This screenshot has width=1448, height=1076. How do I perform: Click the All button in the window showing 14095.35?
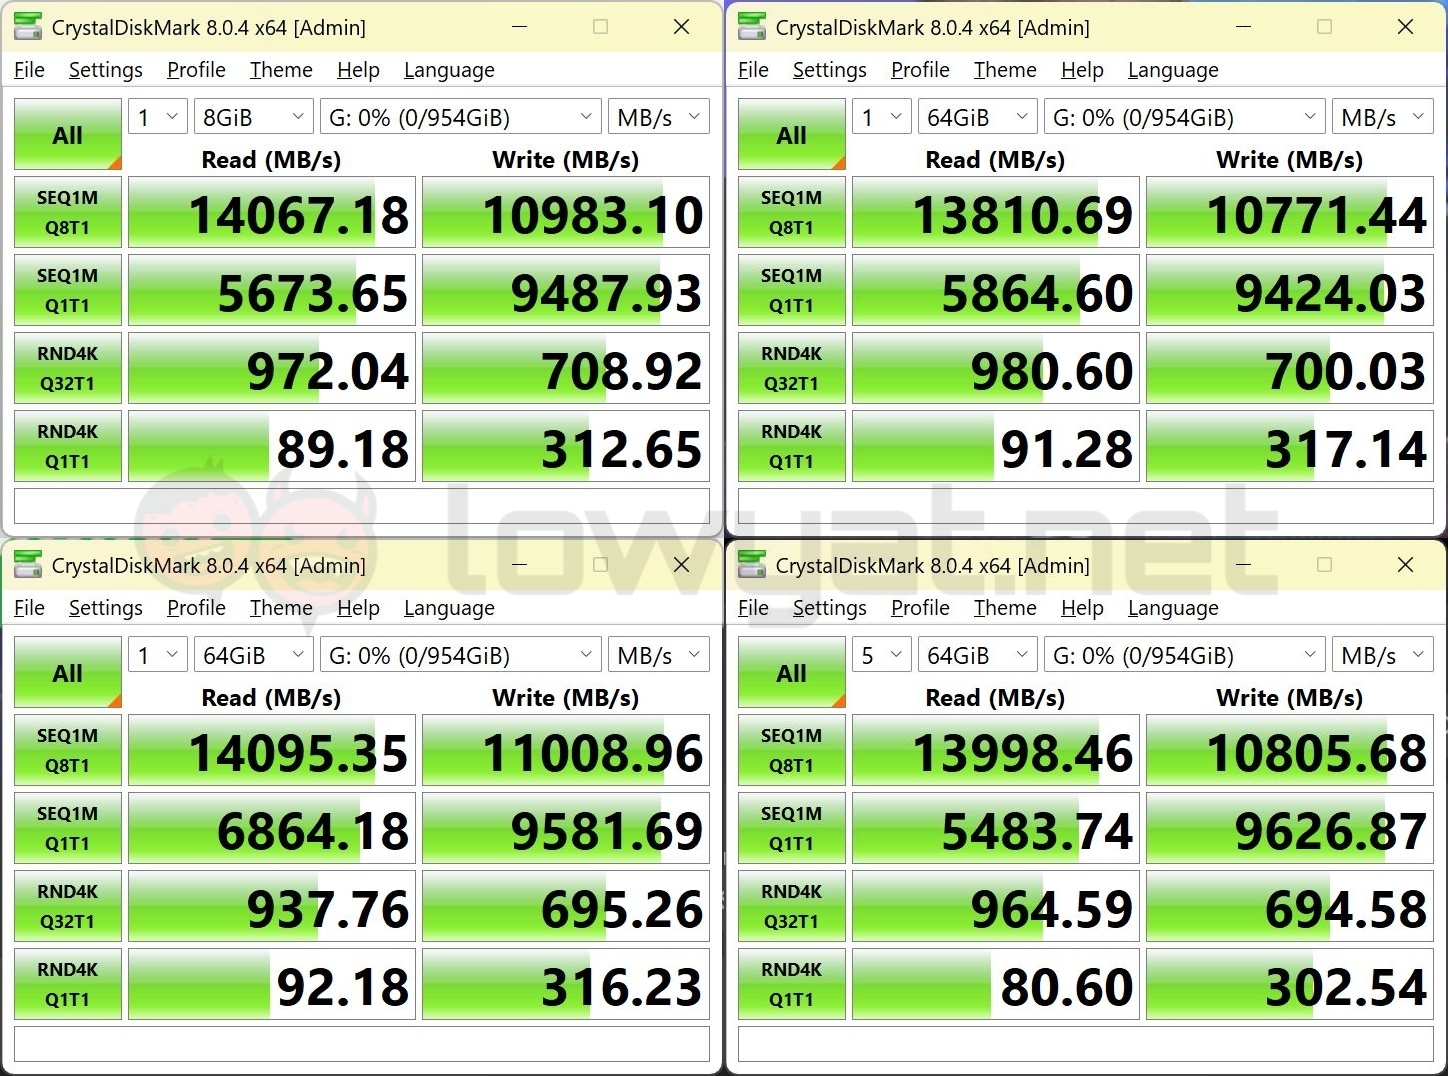[67, 672]
